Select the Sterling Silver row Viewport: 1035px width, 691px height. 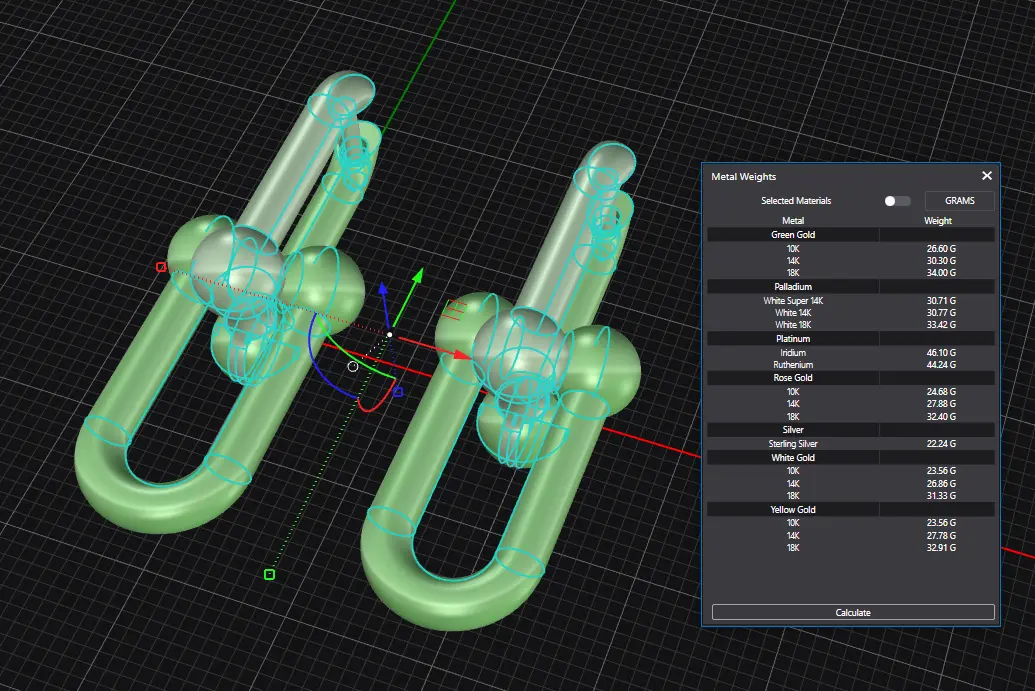pyautogui.click(x=851, y=444)
